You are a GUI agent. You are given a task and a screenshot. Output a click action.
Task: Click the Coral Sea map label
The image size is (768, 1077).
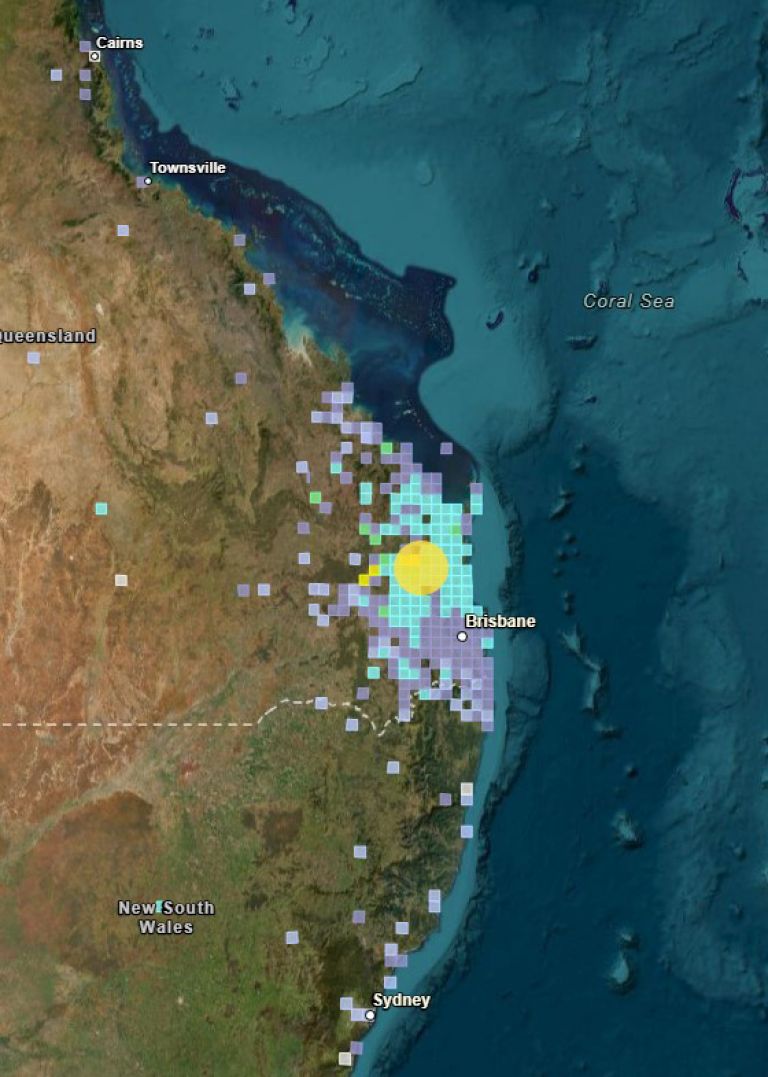[628, 301]
